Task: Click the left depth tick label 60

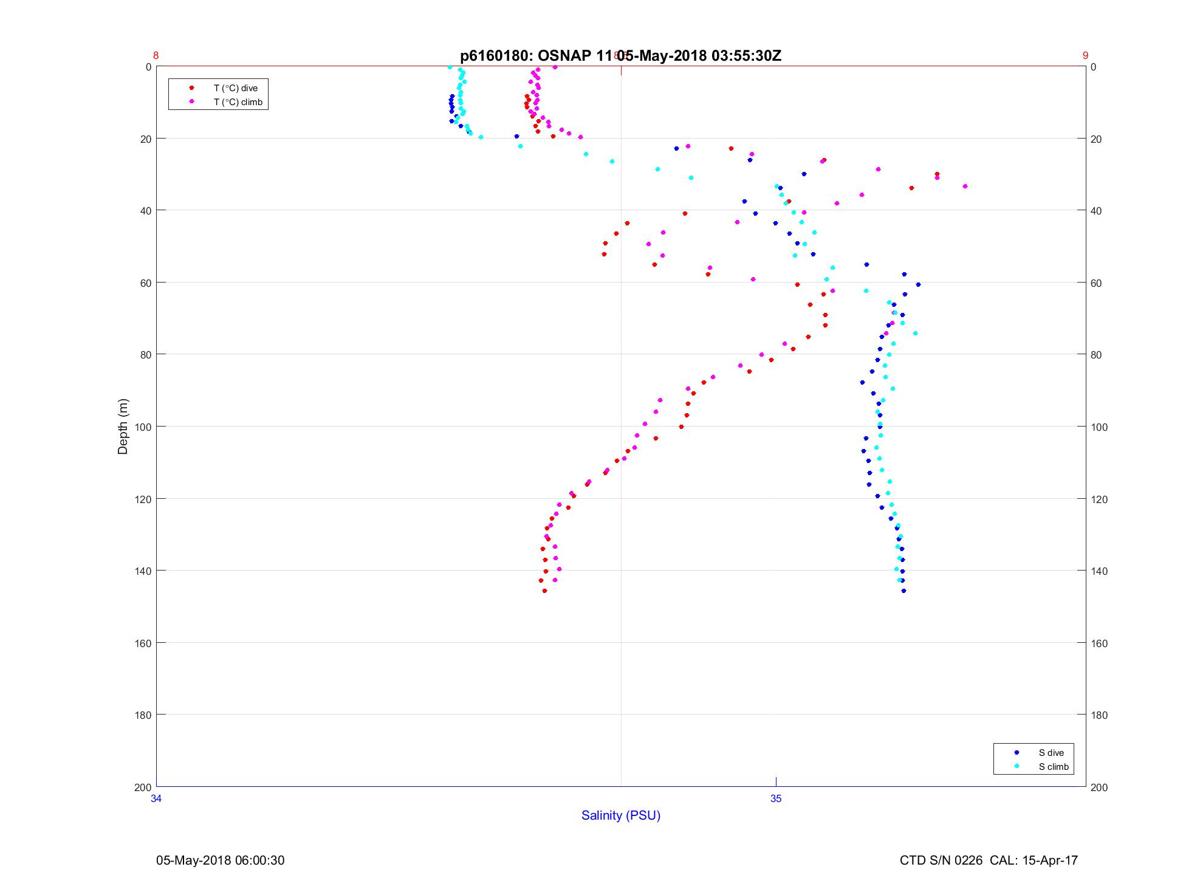Action: pyautogui.click(x=145, y=283)
